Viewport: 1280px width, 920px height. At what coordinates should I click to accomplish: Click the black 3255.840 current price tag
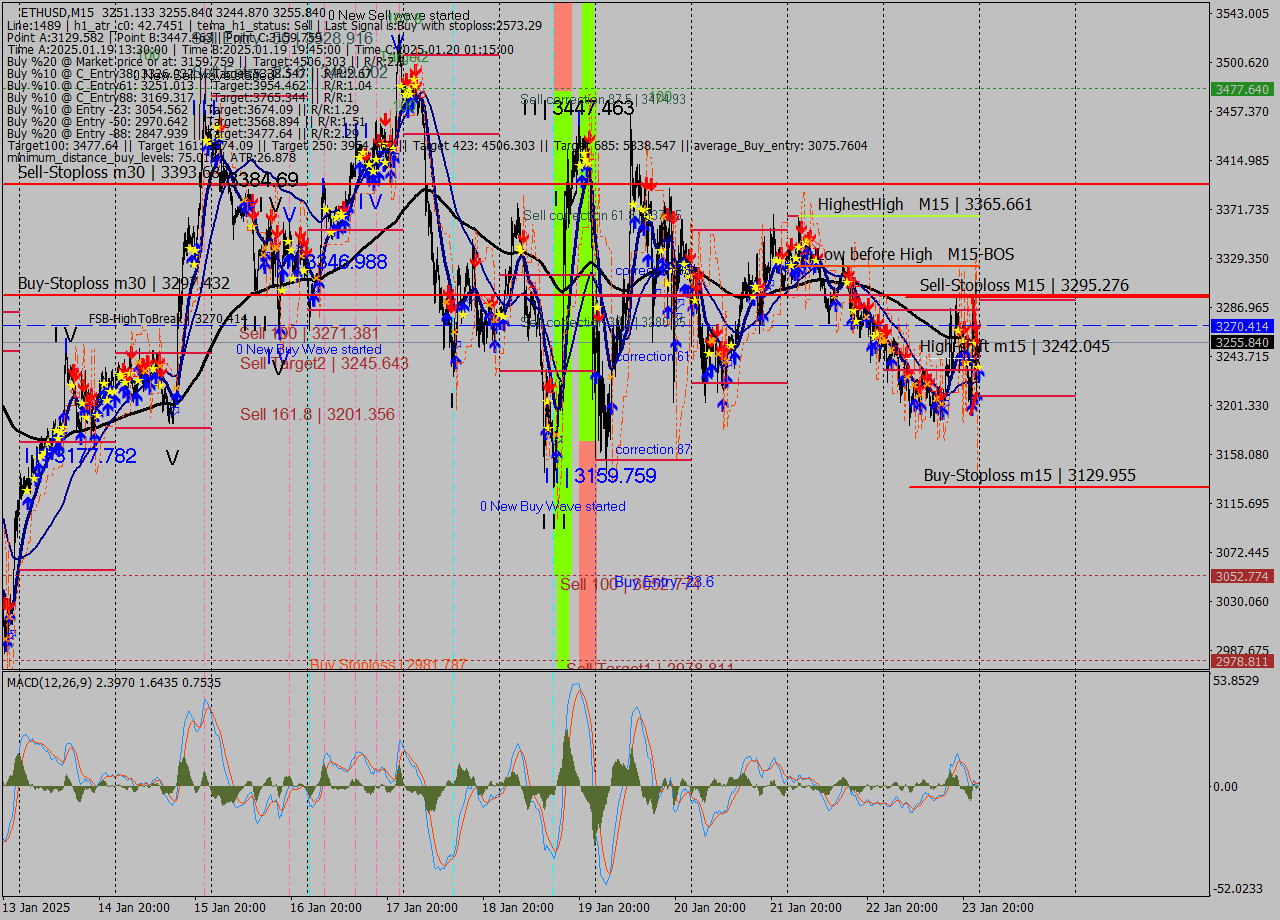[x=1242, y=342]
